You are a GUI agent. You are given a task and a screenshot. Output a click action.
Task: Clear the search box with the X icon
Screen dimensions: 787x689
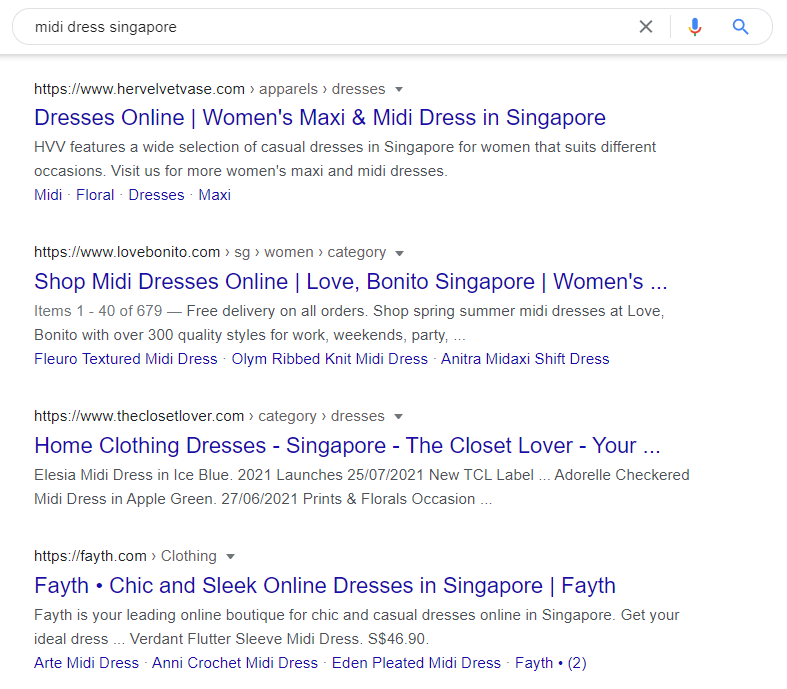646,27
